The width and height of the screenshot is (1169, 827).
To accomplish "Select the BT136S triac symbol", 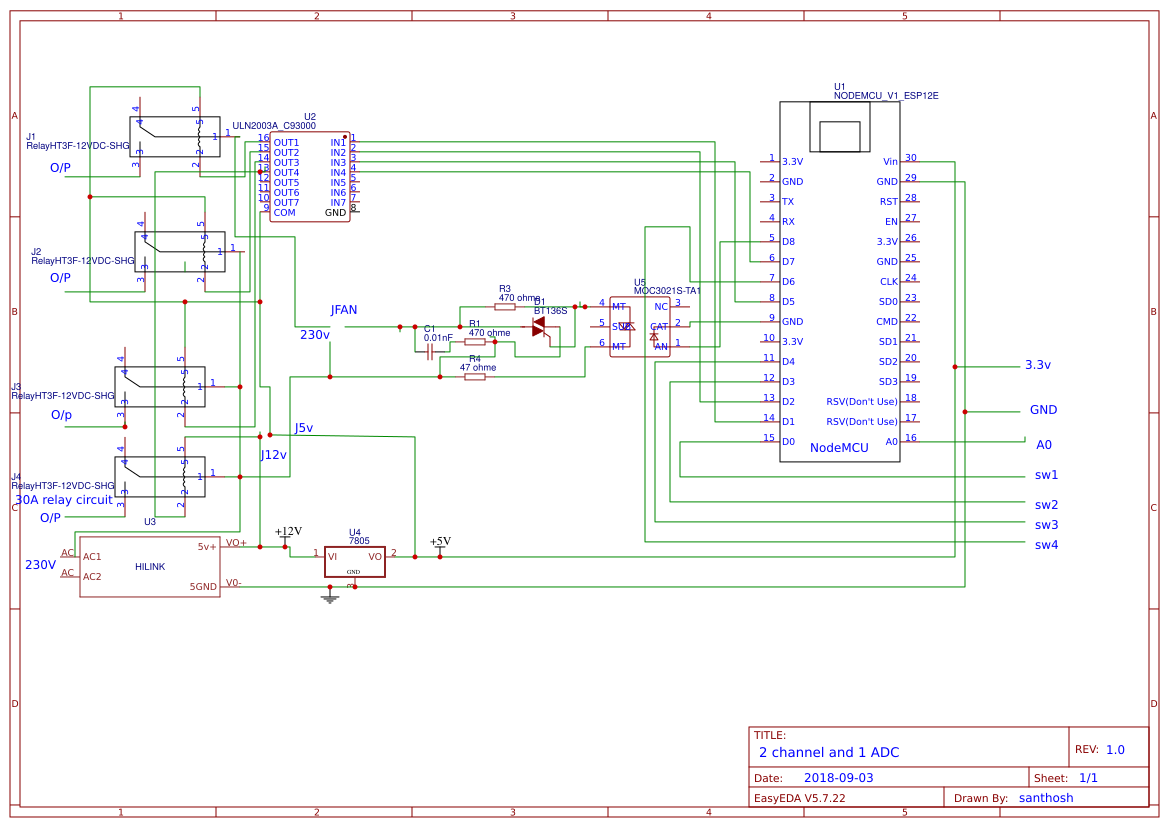I will coord(540,325).
